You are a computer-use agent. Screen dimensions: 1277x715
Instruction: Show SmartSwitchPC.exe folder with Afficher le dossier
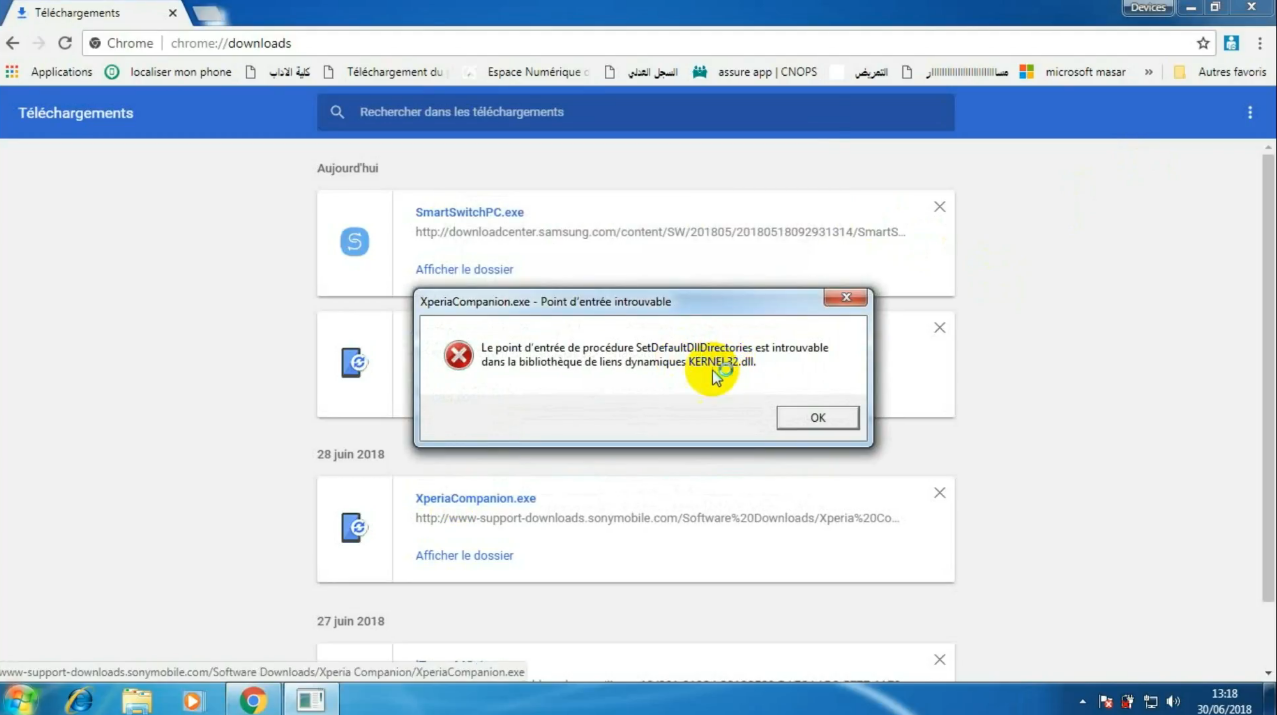pos(464,269)
